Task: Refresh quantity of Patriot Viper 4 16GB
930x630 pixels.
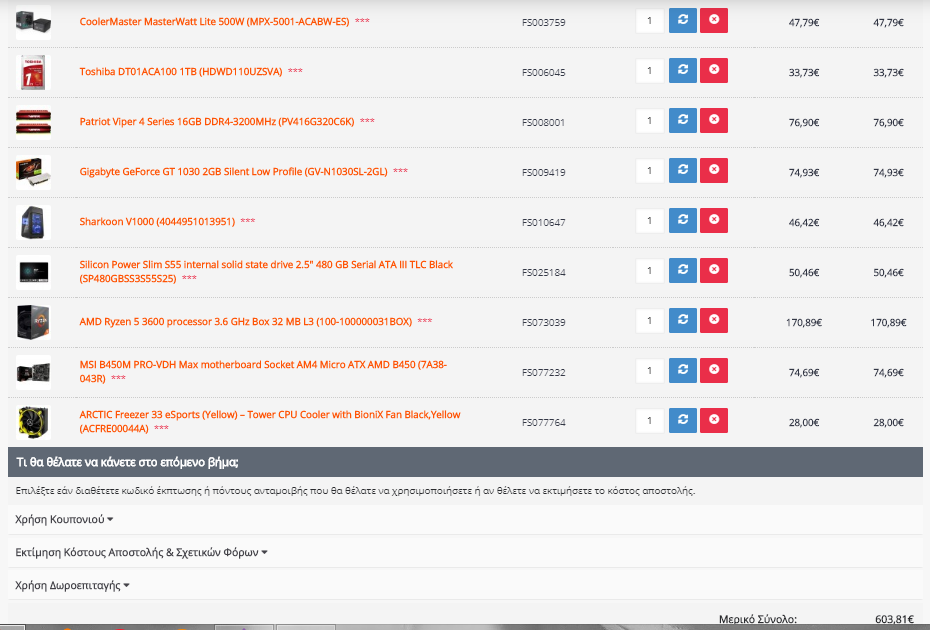Action: [x=683, y=120]
